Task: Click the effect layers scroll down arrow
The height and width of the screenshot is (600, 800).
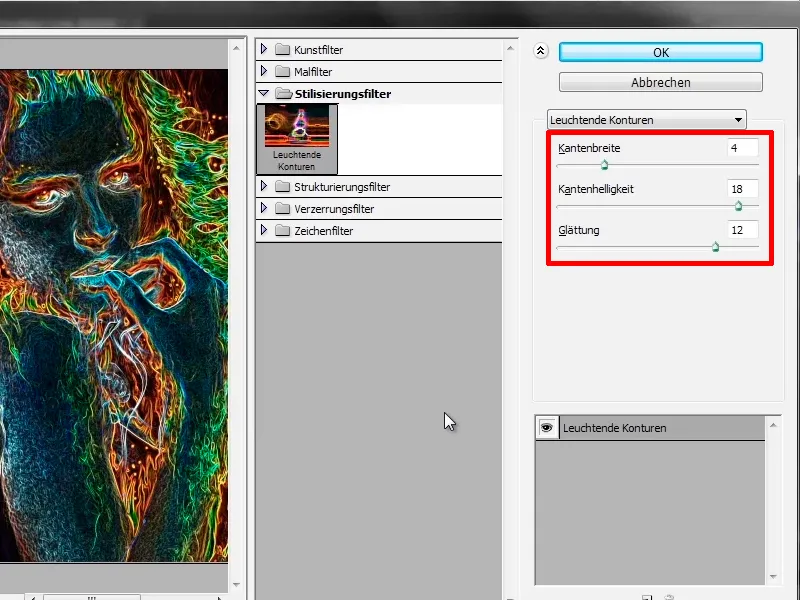Action: click(x=773, y=577)
